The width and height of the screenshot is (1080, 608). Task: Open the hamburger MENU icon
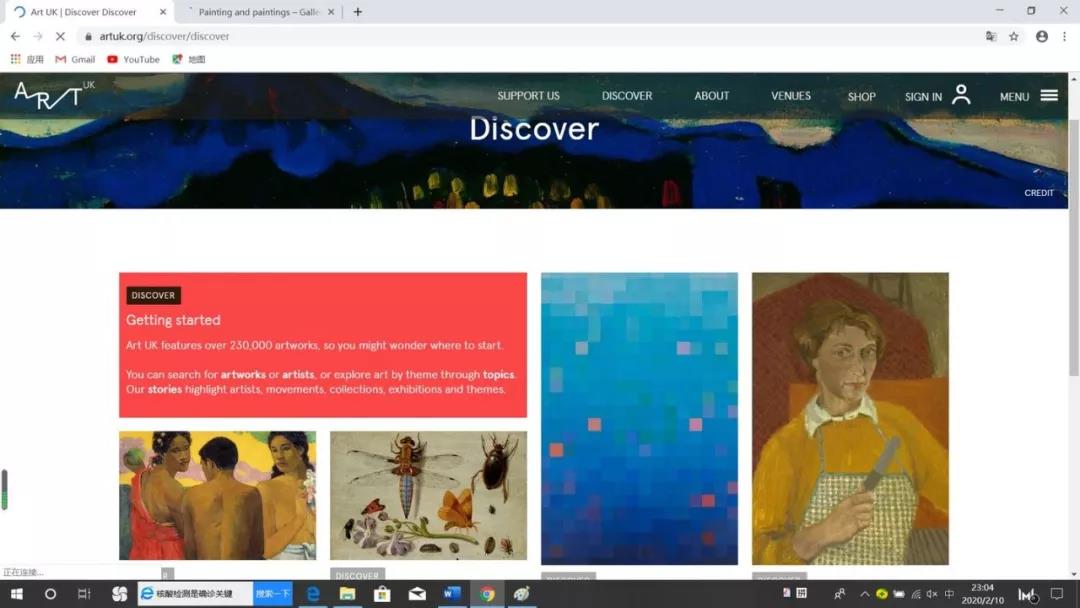pos(1048,96)
